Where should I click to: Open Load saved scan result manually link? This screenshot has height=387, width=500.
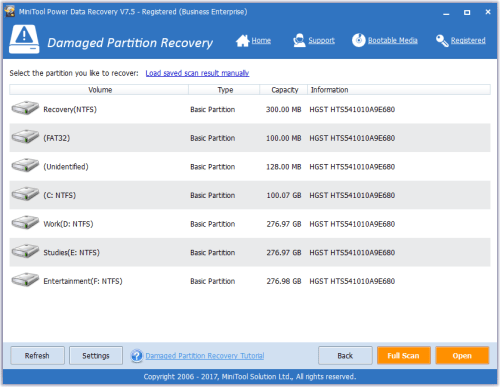pyautogui.click(x=197, y=73)
